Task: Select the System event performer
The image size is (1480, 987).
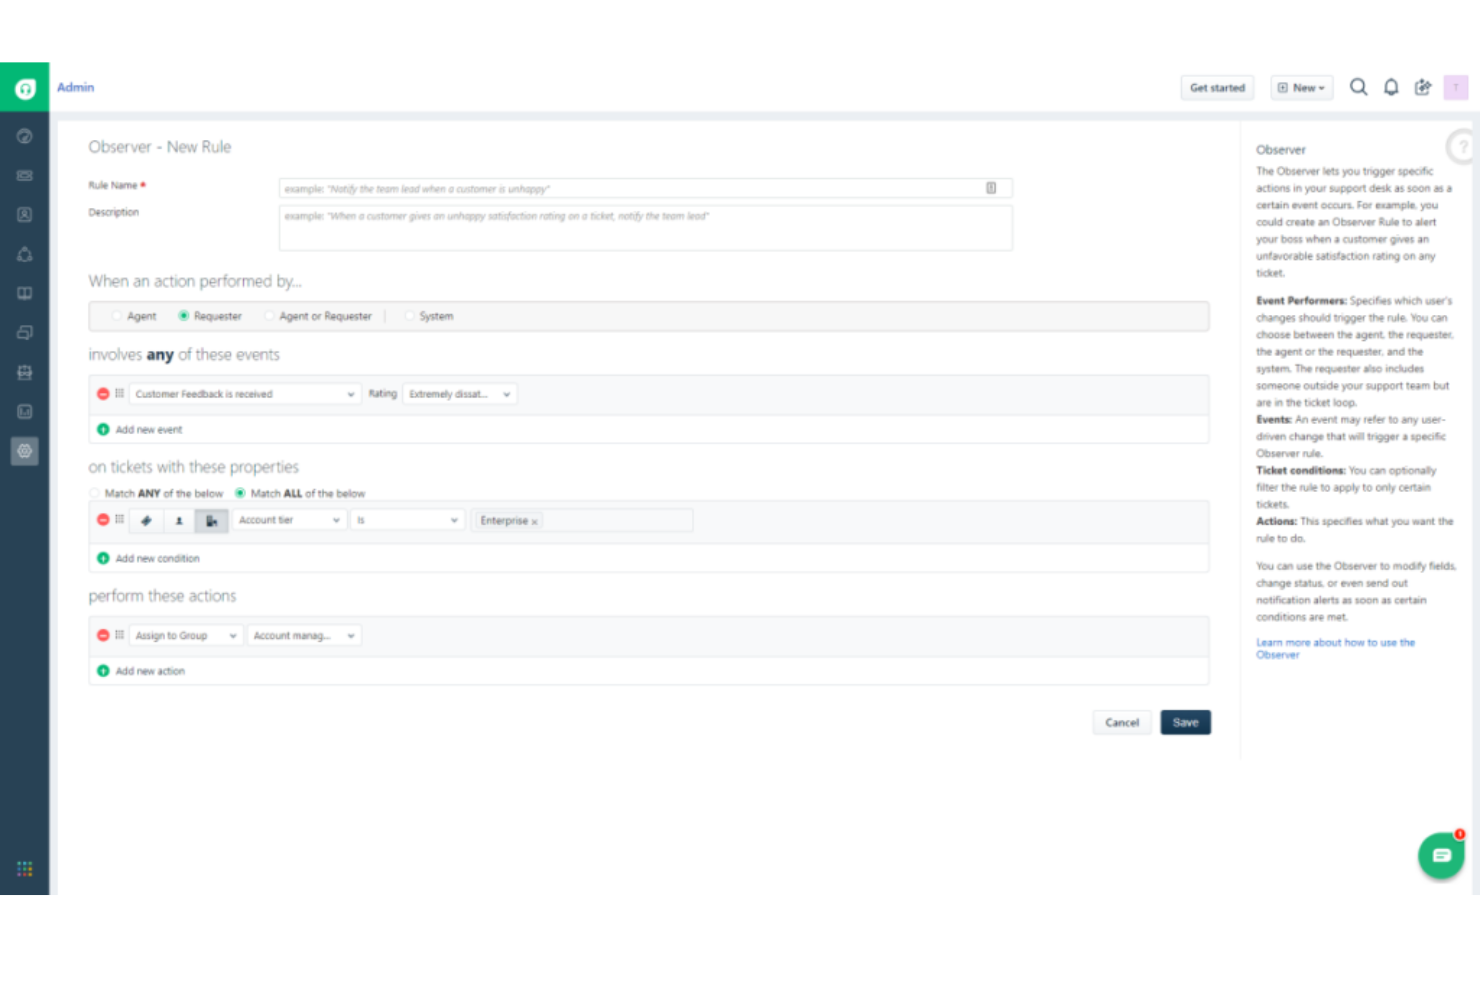Action: pos(410,316)
